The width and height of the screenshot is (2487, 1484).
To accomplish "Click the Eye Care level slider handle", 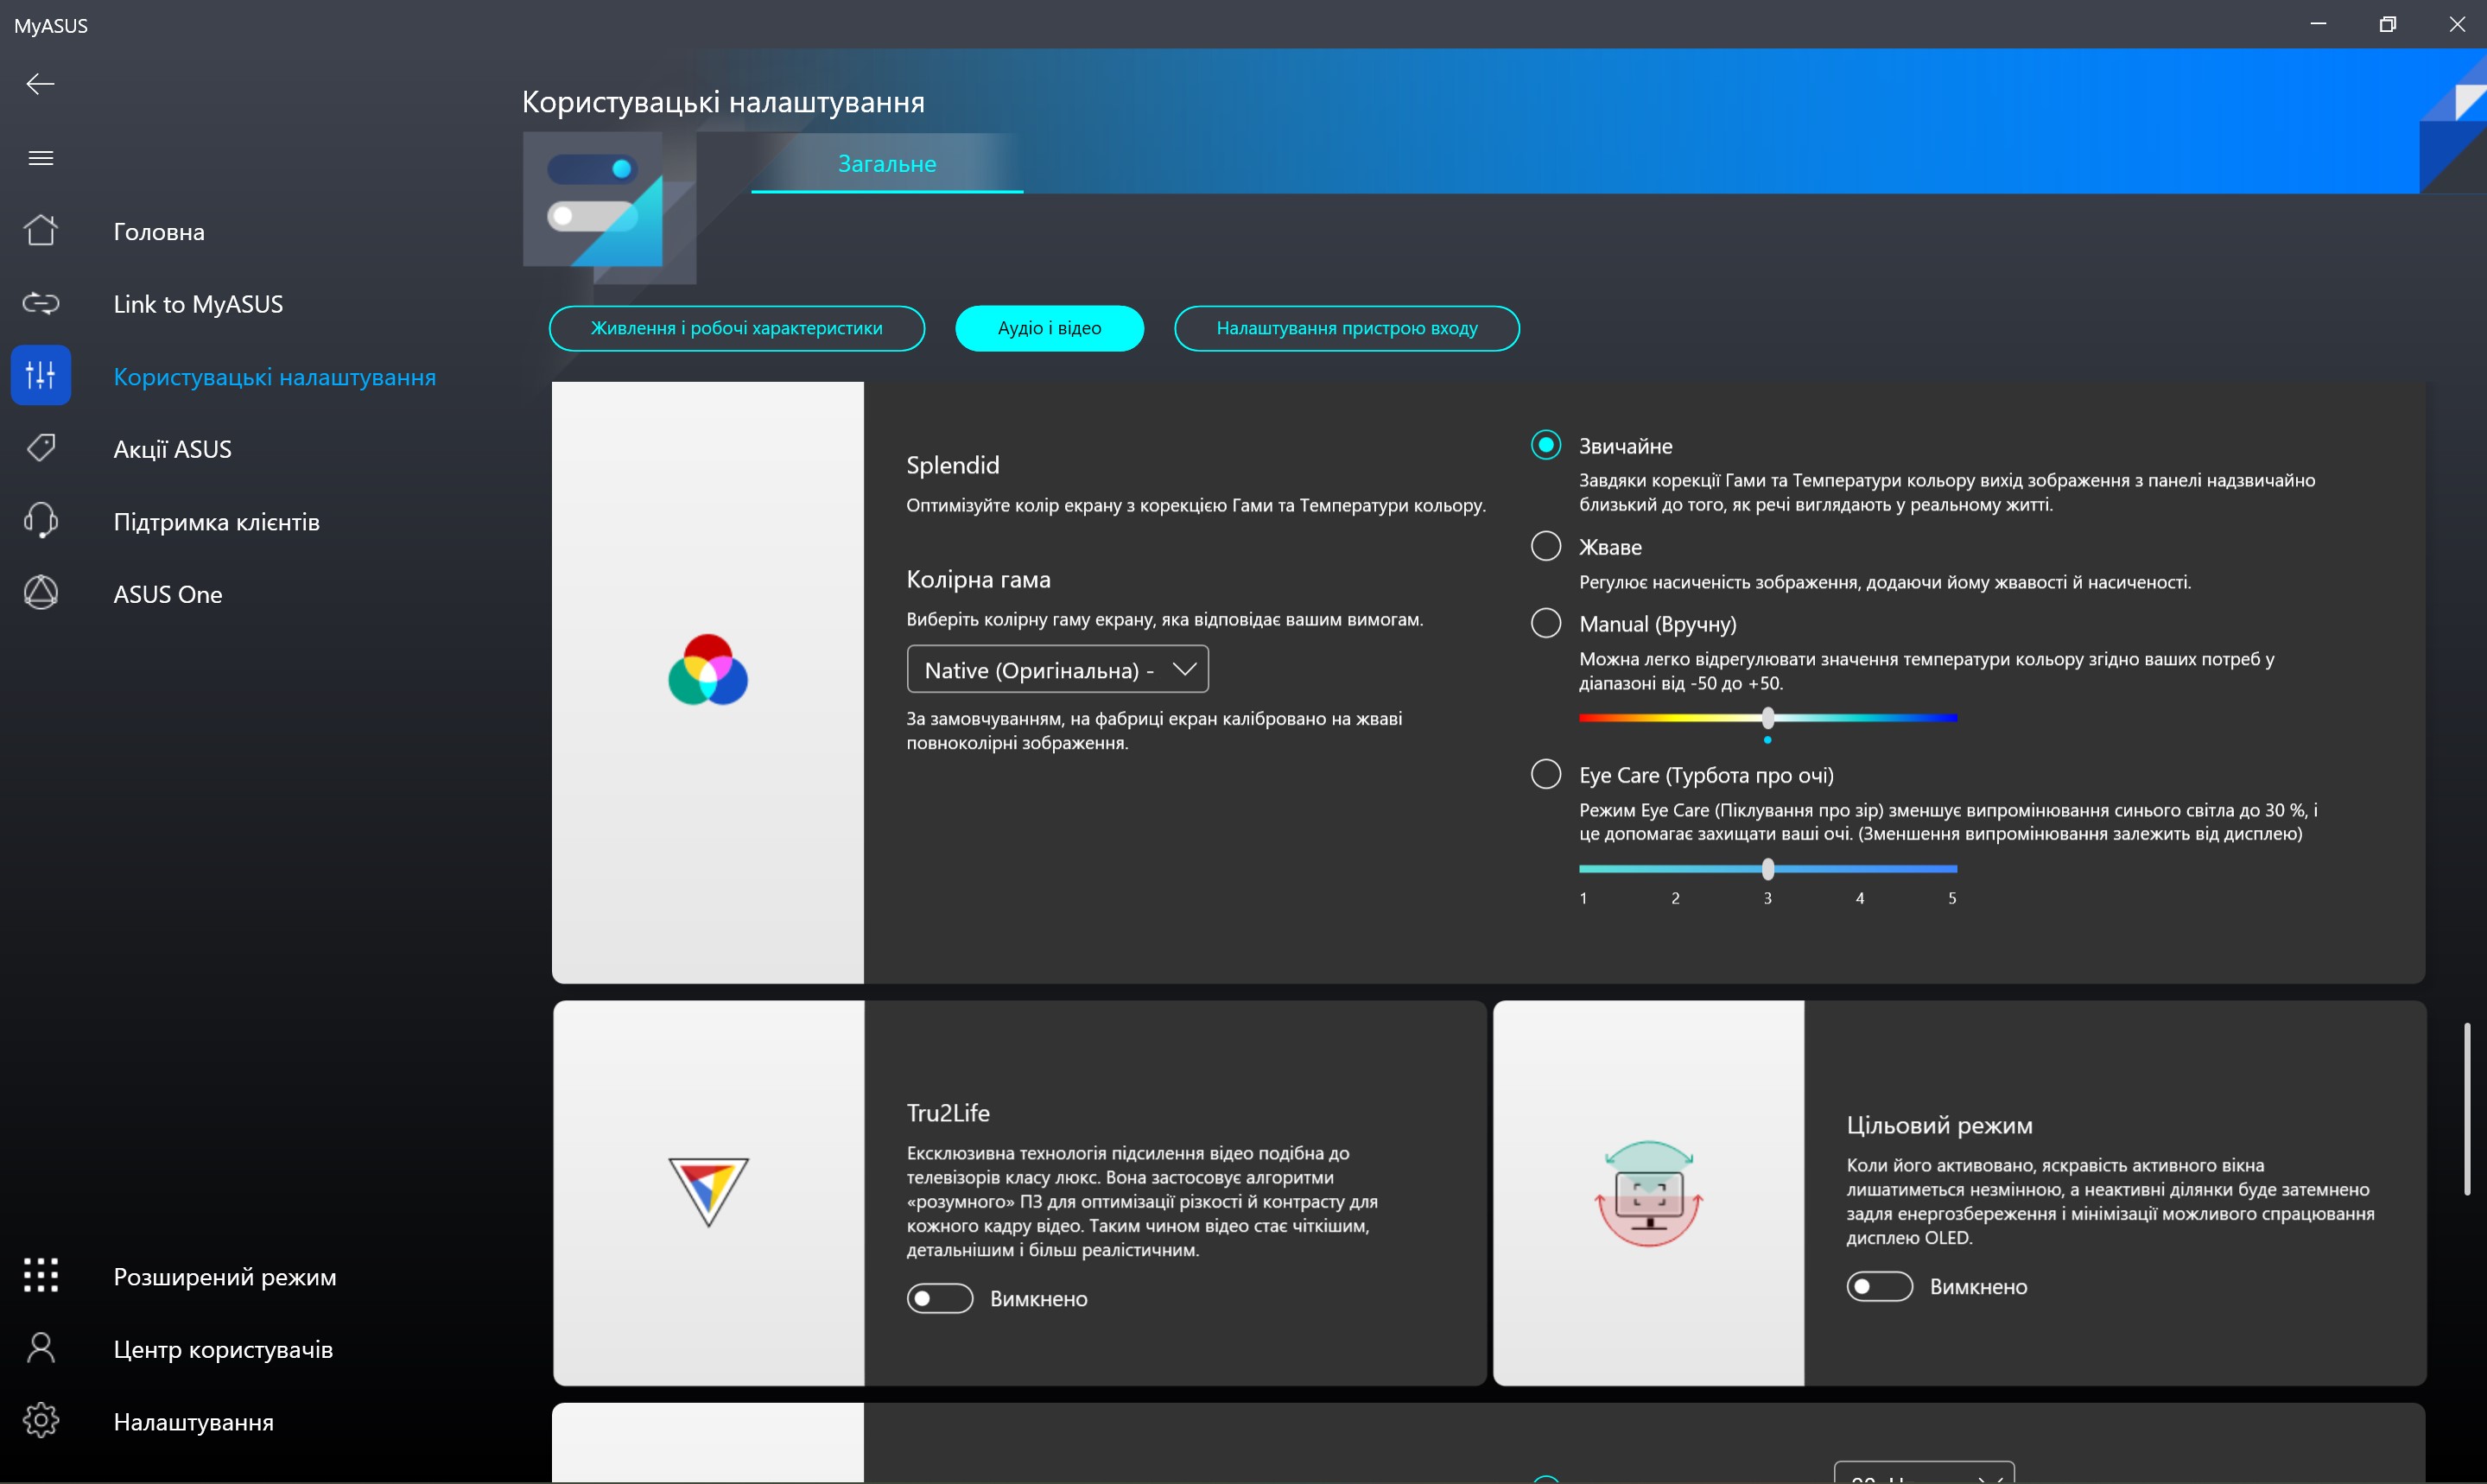I will (x=1768, y=869).
